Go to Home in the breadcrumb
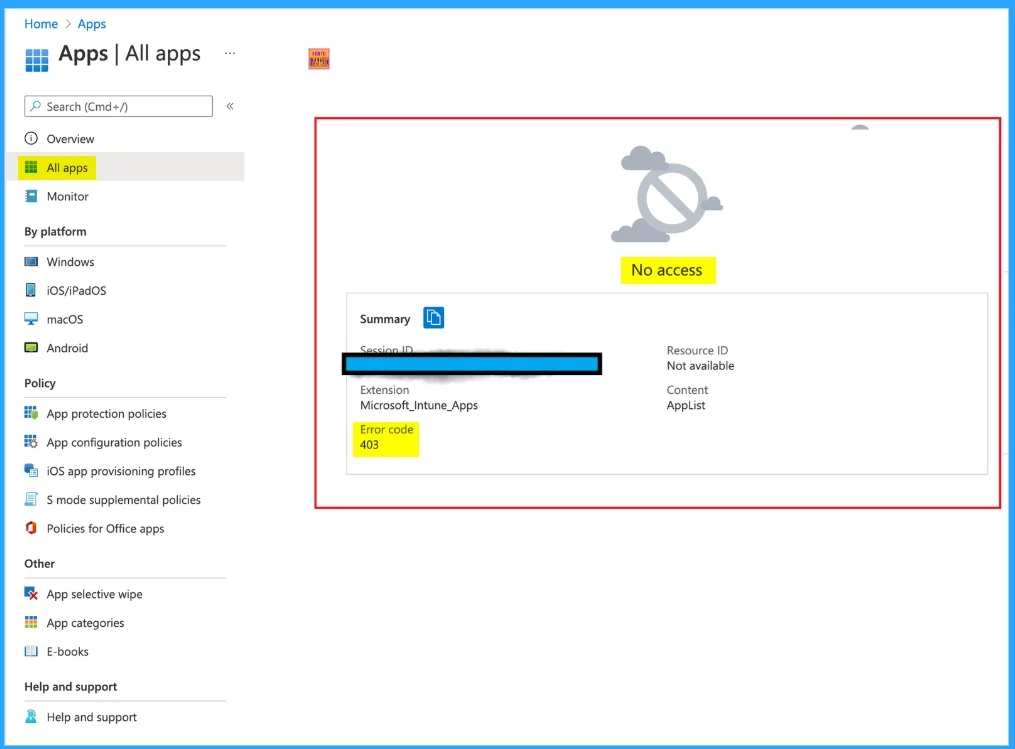The height and width of the screenshot is (749, 1015). 41,24
